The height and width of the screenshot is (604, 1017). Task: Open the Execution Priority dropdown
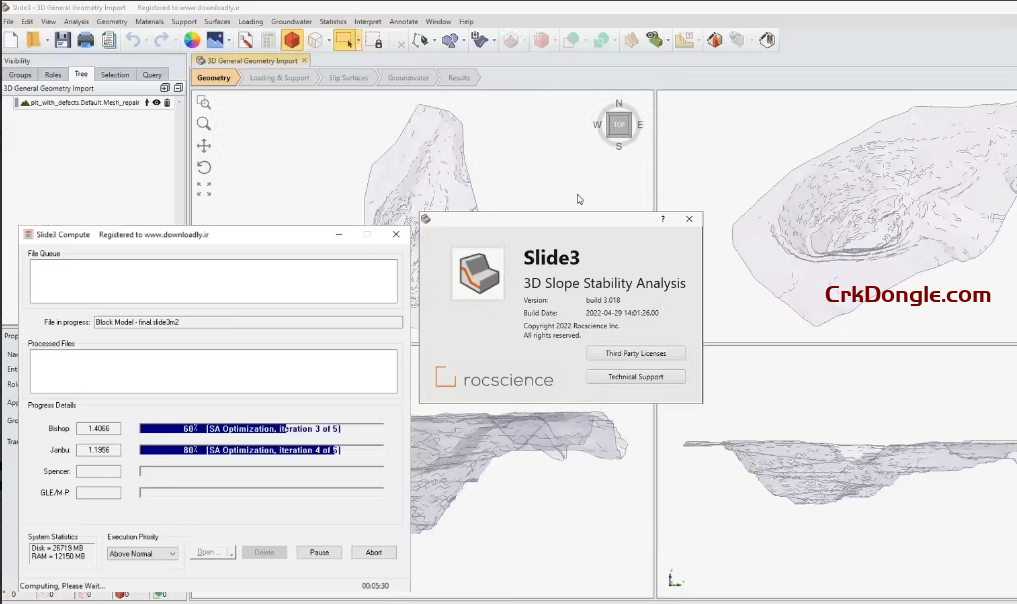(141, 553)
